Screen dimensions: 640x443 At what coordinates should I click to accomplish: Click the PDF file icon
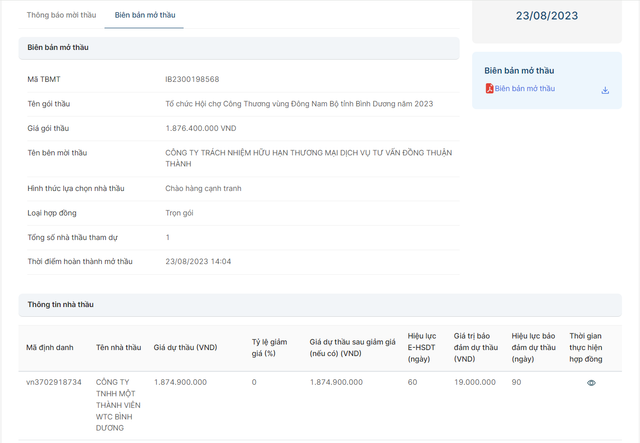point(489,89)
